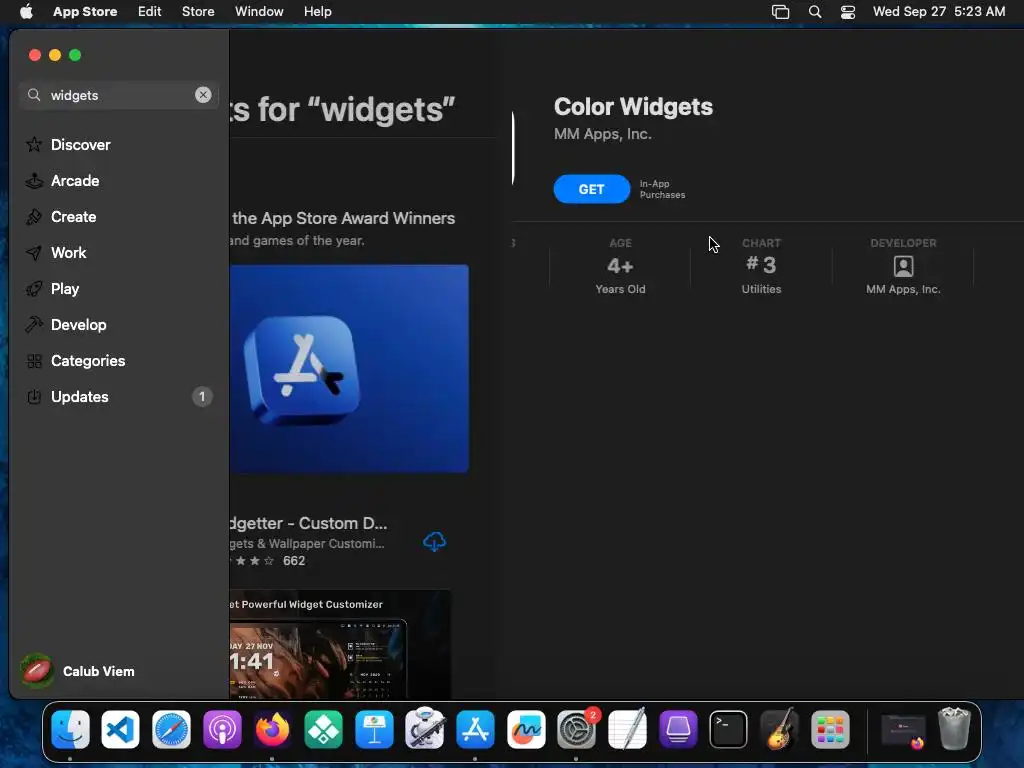Viewport: 1024px width, 768px height.
Task: Click the Updates badge showing 1
Action: [x=202, y=396]
